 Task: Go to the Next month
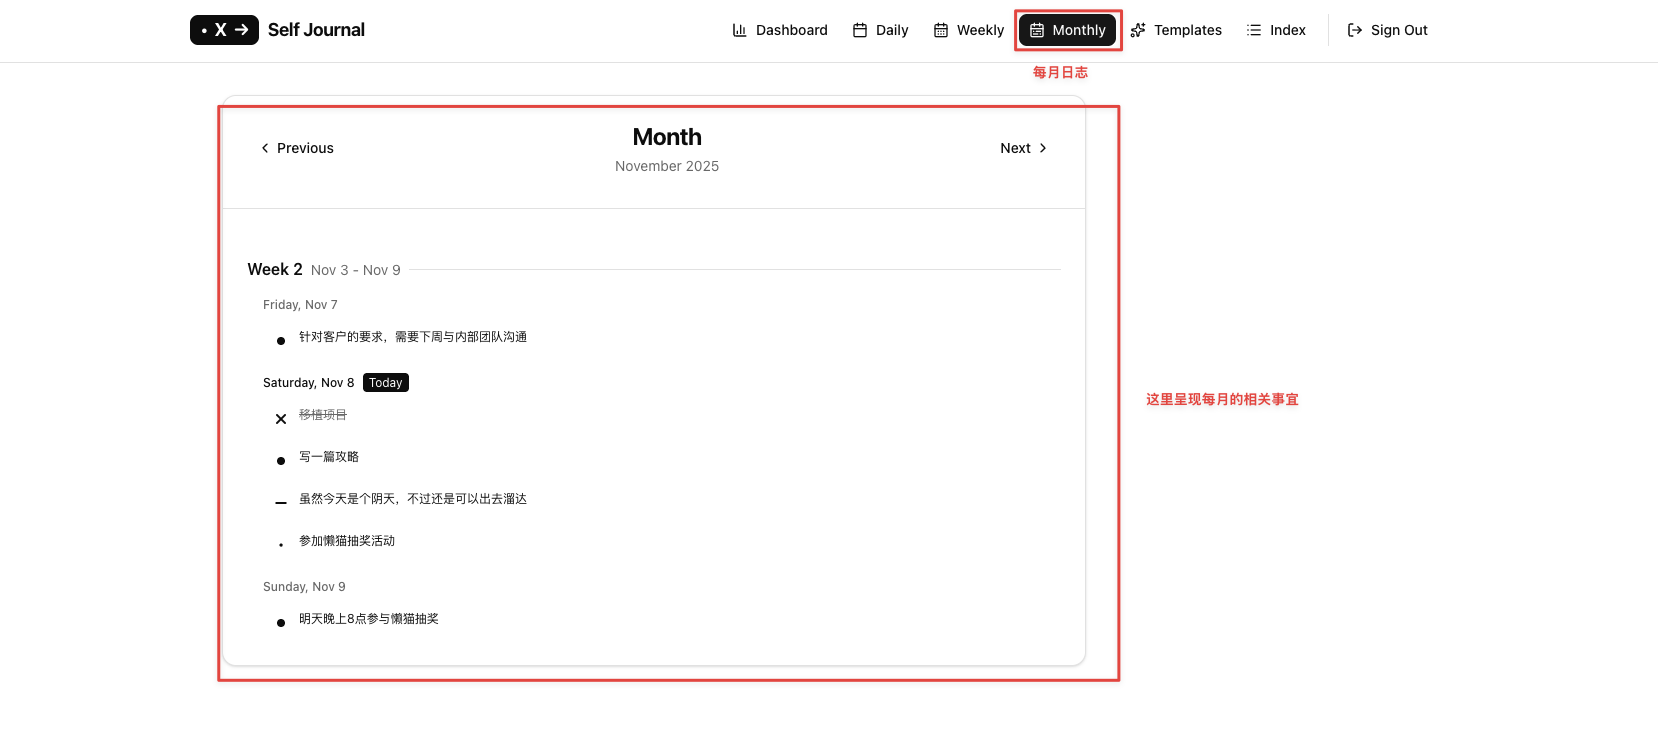[x=1024, y=148]
